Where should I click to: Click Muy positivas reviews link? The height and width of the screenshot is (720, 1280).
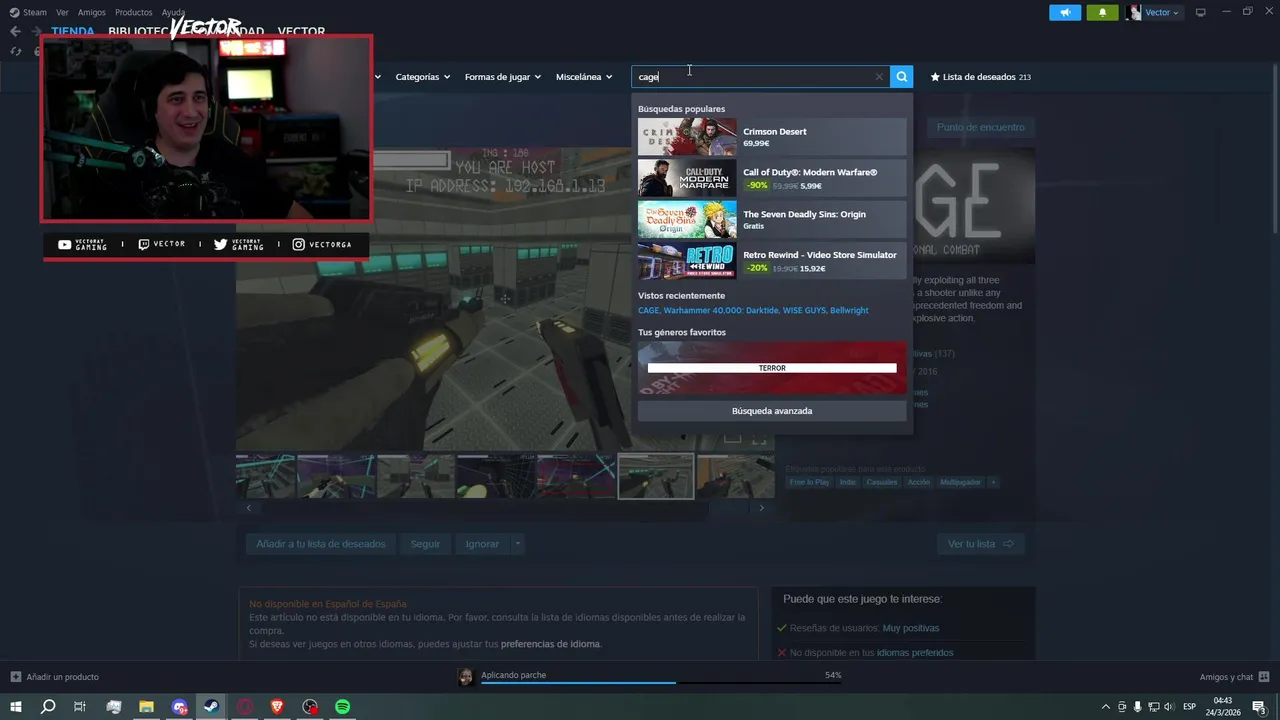tap(910, 628)
